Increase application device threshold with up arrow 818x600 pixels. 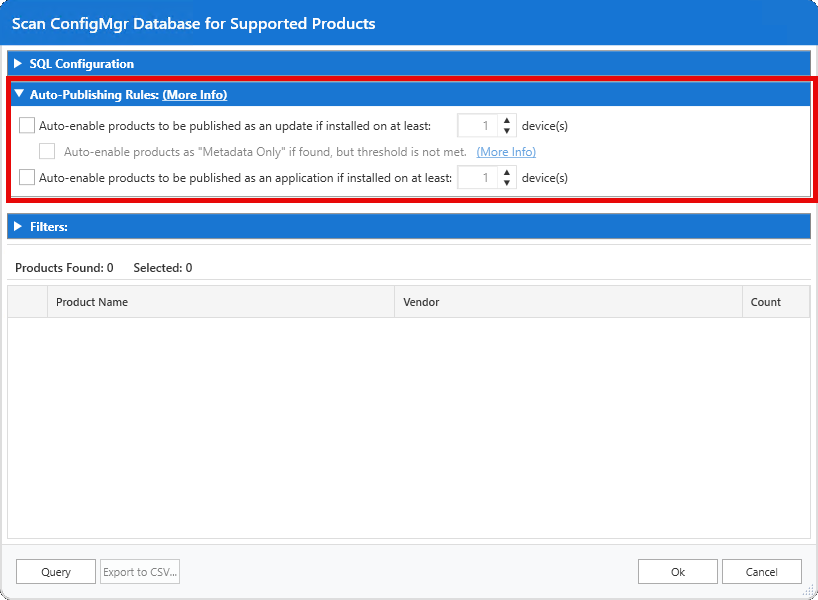507,173
